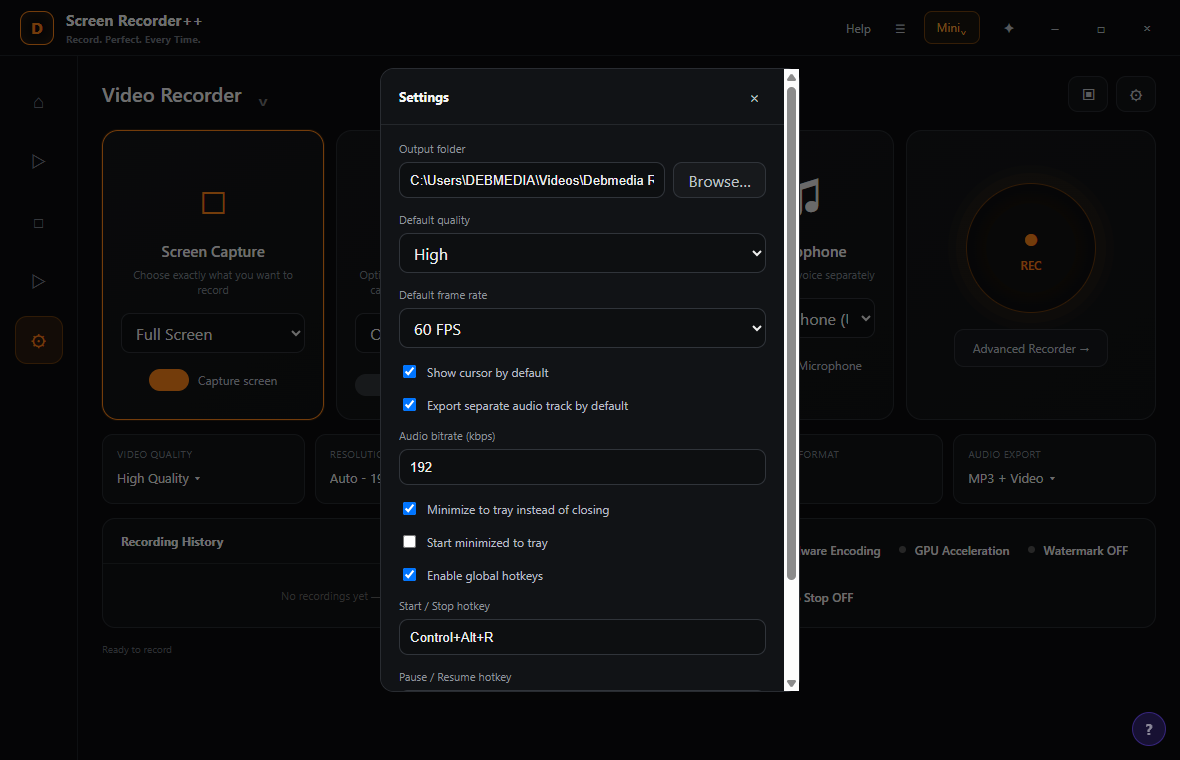Open the Full Screen capture mode dropdown

pos(213,333)
